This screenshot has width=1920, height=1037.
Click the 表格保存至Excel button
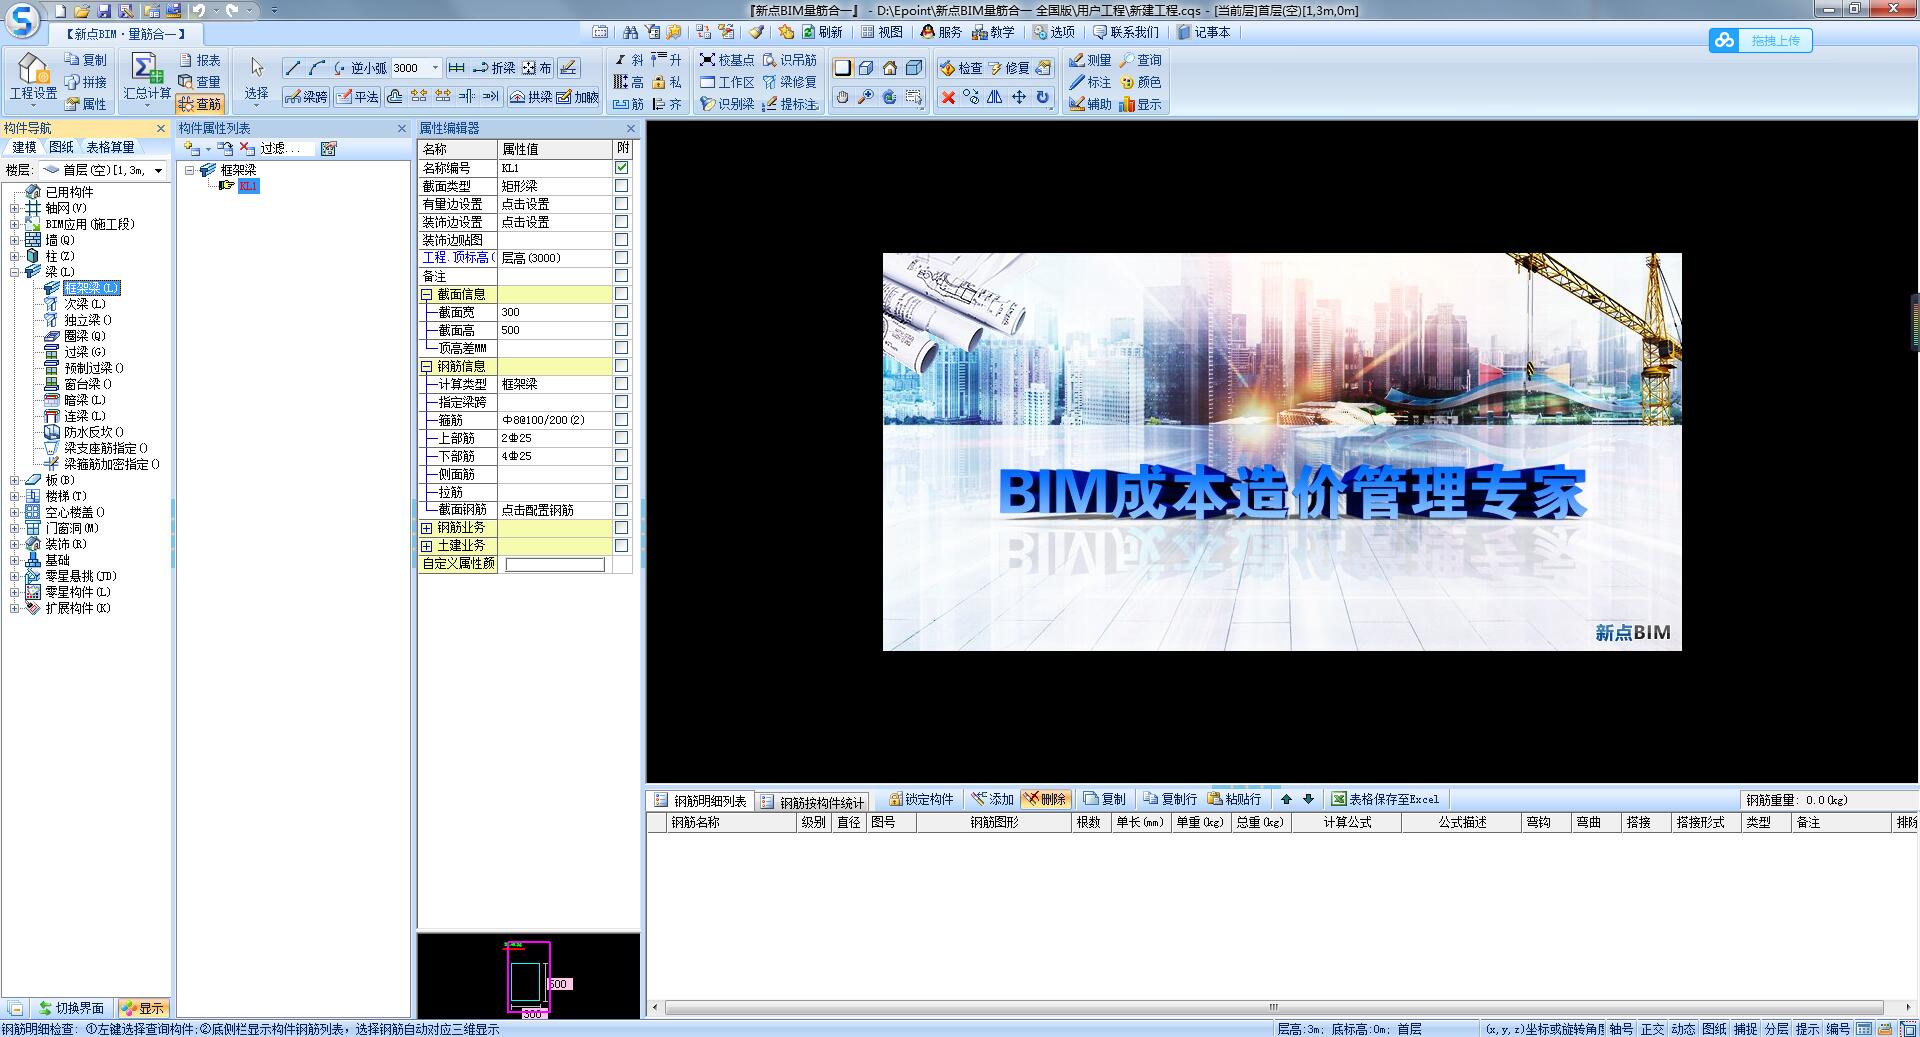click(x=1385, y=799)
